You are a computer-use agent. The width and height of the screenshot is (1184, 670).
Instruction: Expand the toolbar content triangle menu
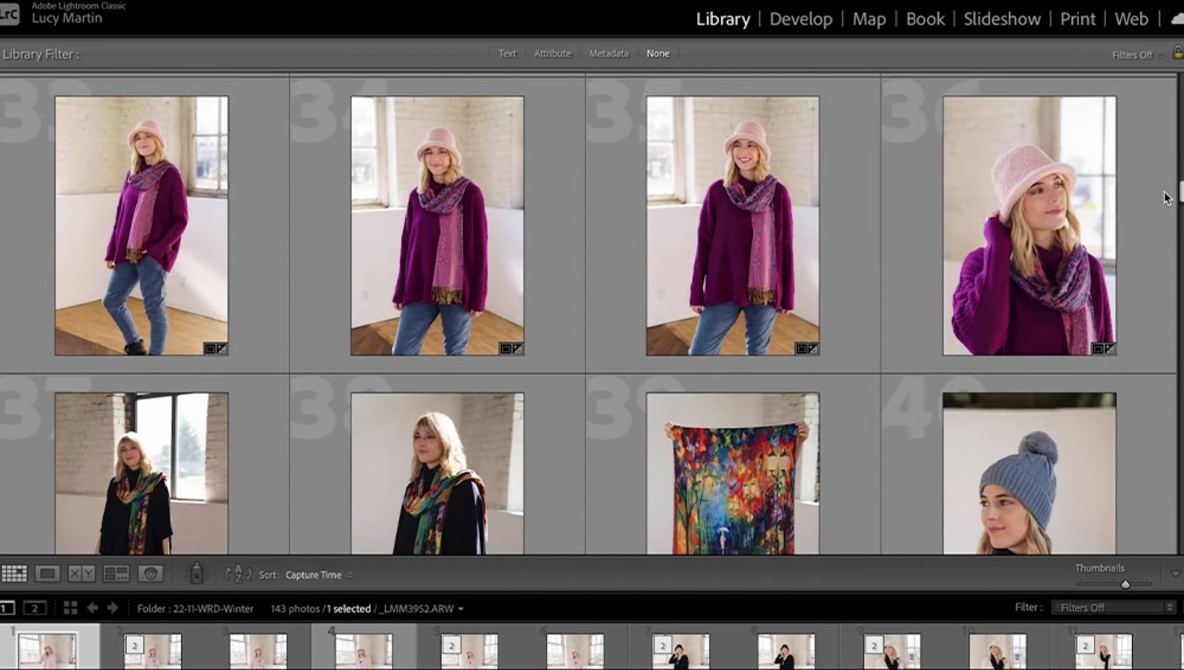point(1175,574)
